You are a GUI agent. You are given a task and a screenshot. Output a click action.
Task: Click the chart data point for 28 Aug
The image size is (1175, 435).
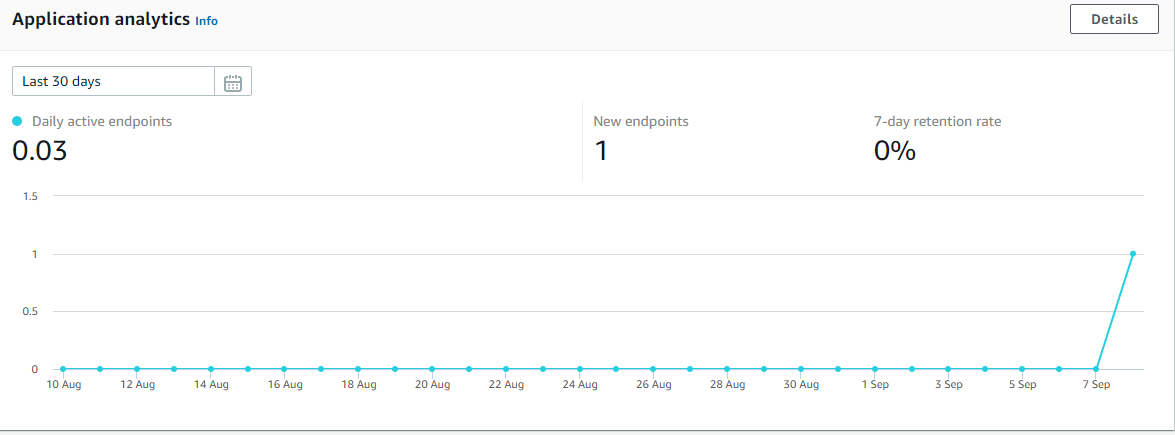727,369
